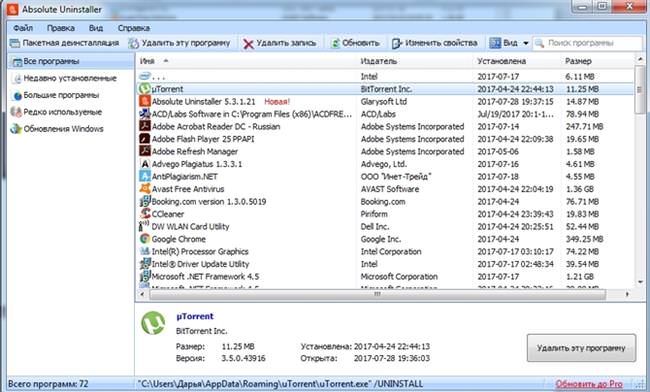Click the large µTorrent logo in details panel
The height and width of the screenshot is (392, 650).
tap(153, 323)
